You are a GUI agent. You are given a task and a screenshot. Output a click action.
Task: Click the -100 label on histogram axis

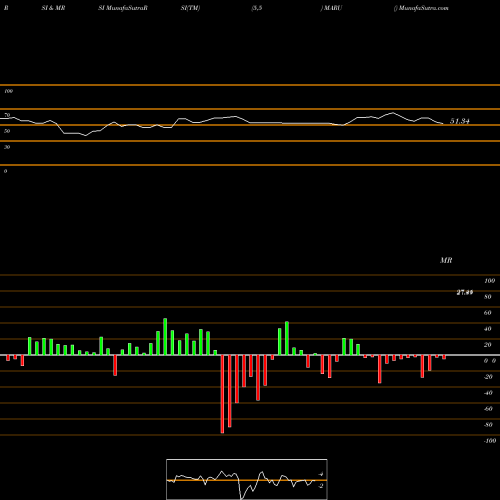tap(490, 441)
